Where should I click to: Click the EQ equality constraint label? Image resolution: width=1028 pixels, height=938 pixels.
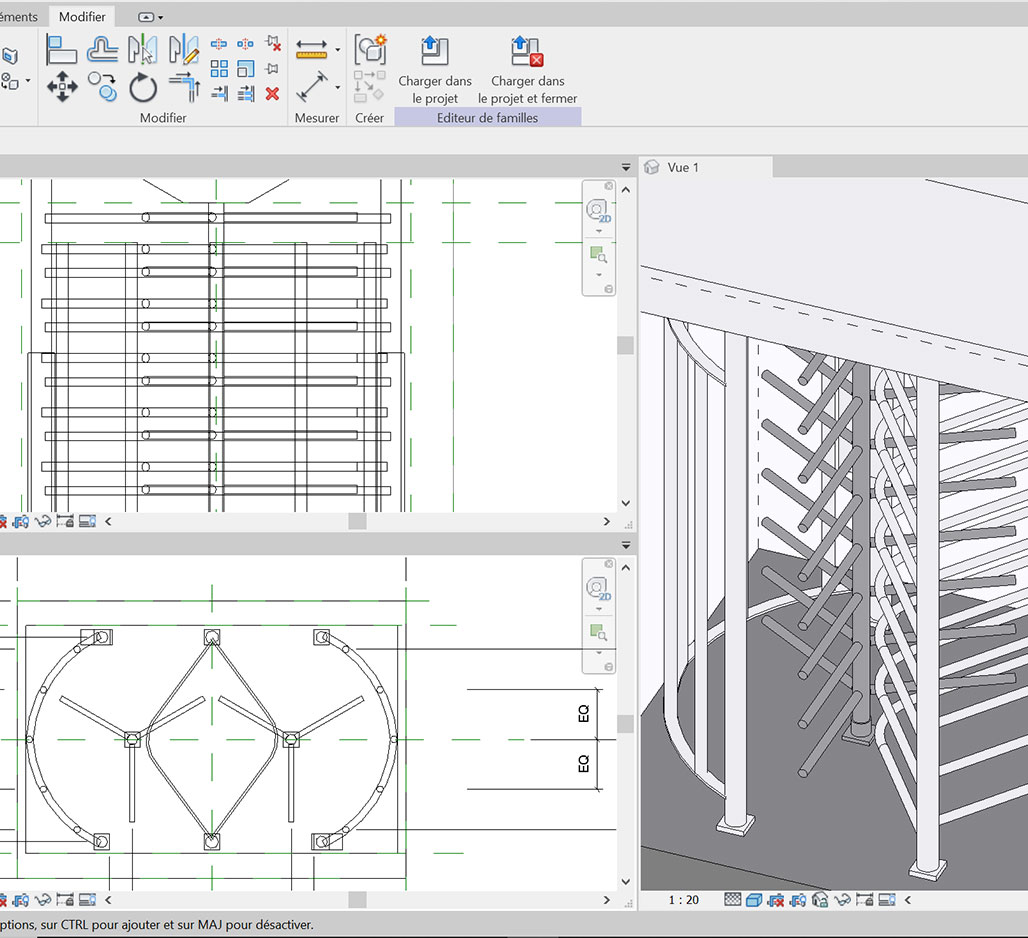(x=584, y=714)
